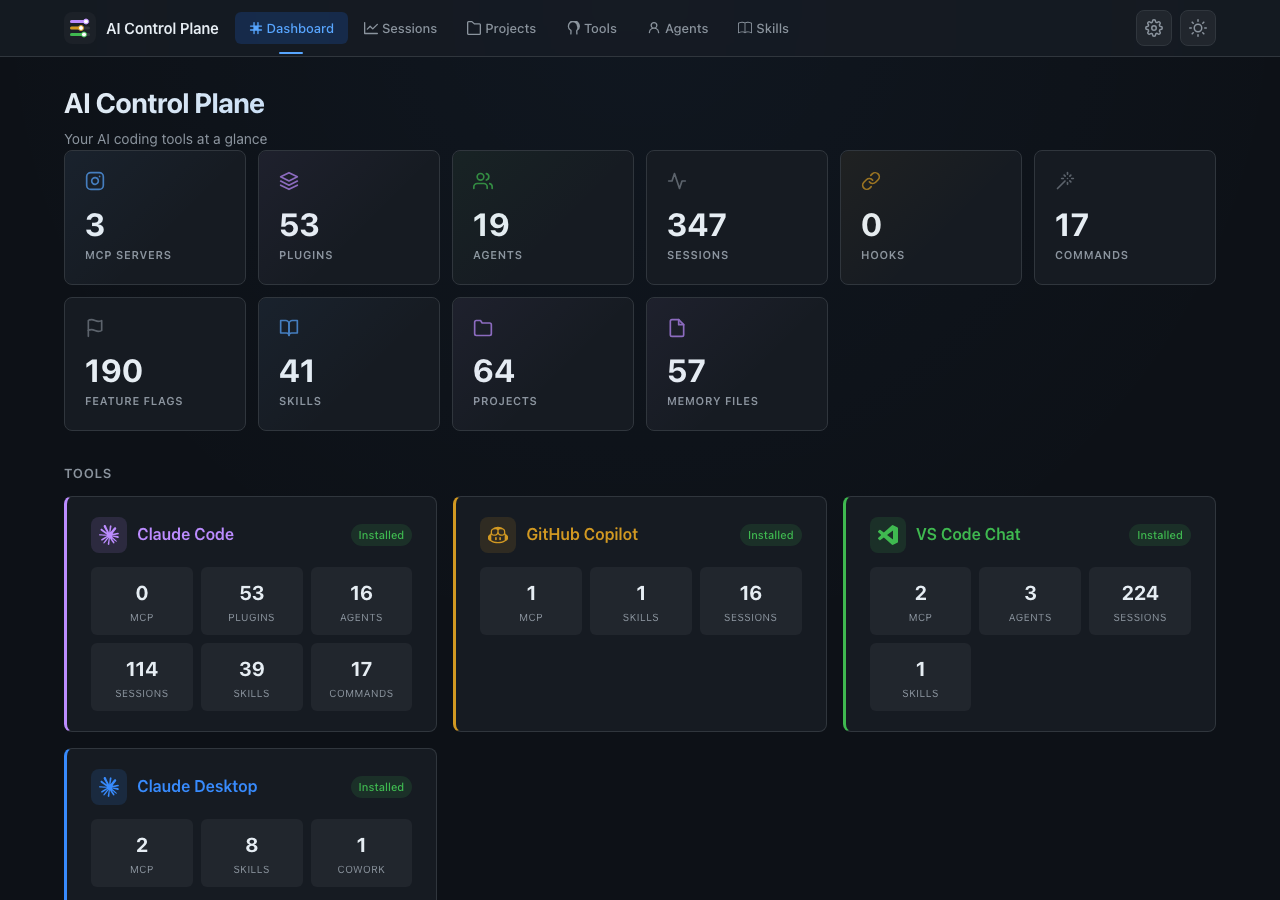The height and width of the screenshot is (900, 1280).
Task: Click VS Code Chat's 224 Sessions tile
Action: 1140,601
